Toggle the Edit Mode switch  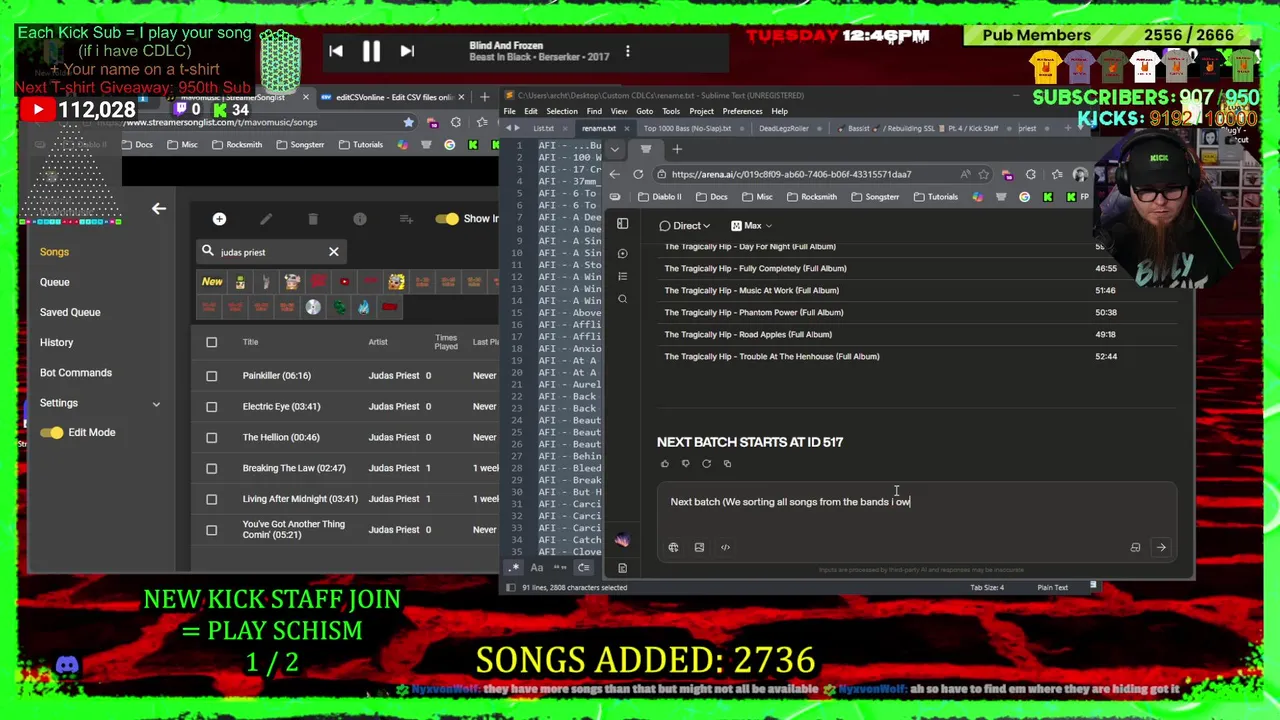pyautogui.click(x=52, y=432)
